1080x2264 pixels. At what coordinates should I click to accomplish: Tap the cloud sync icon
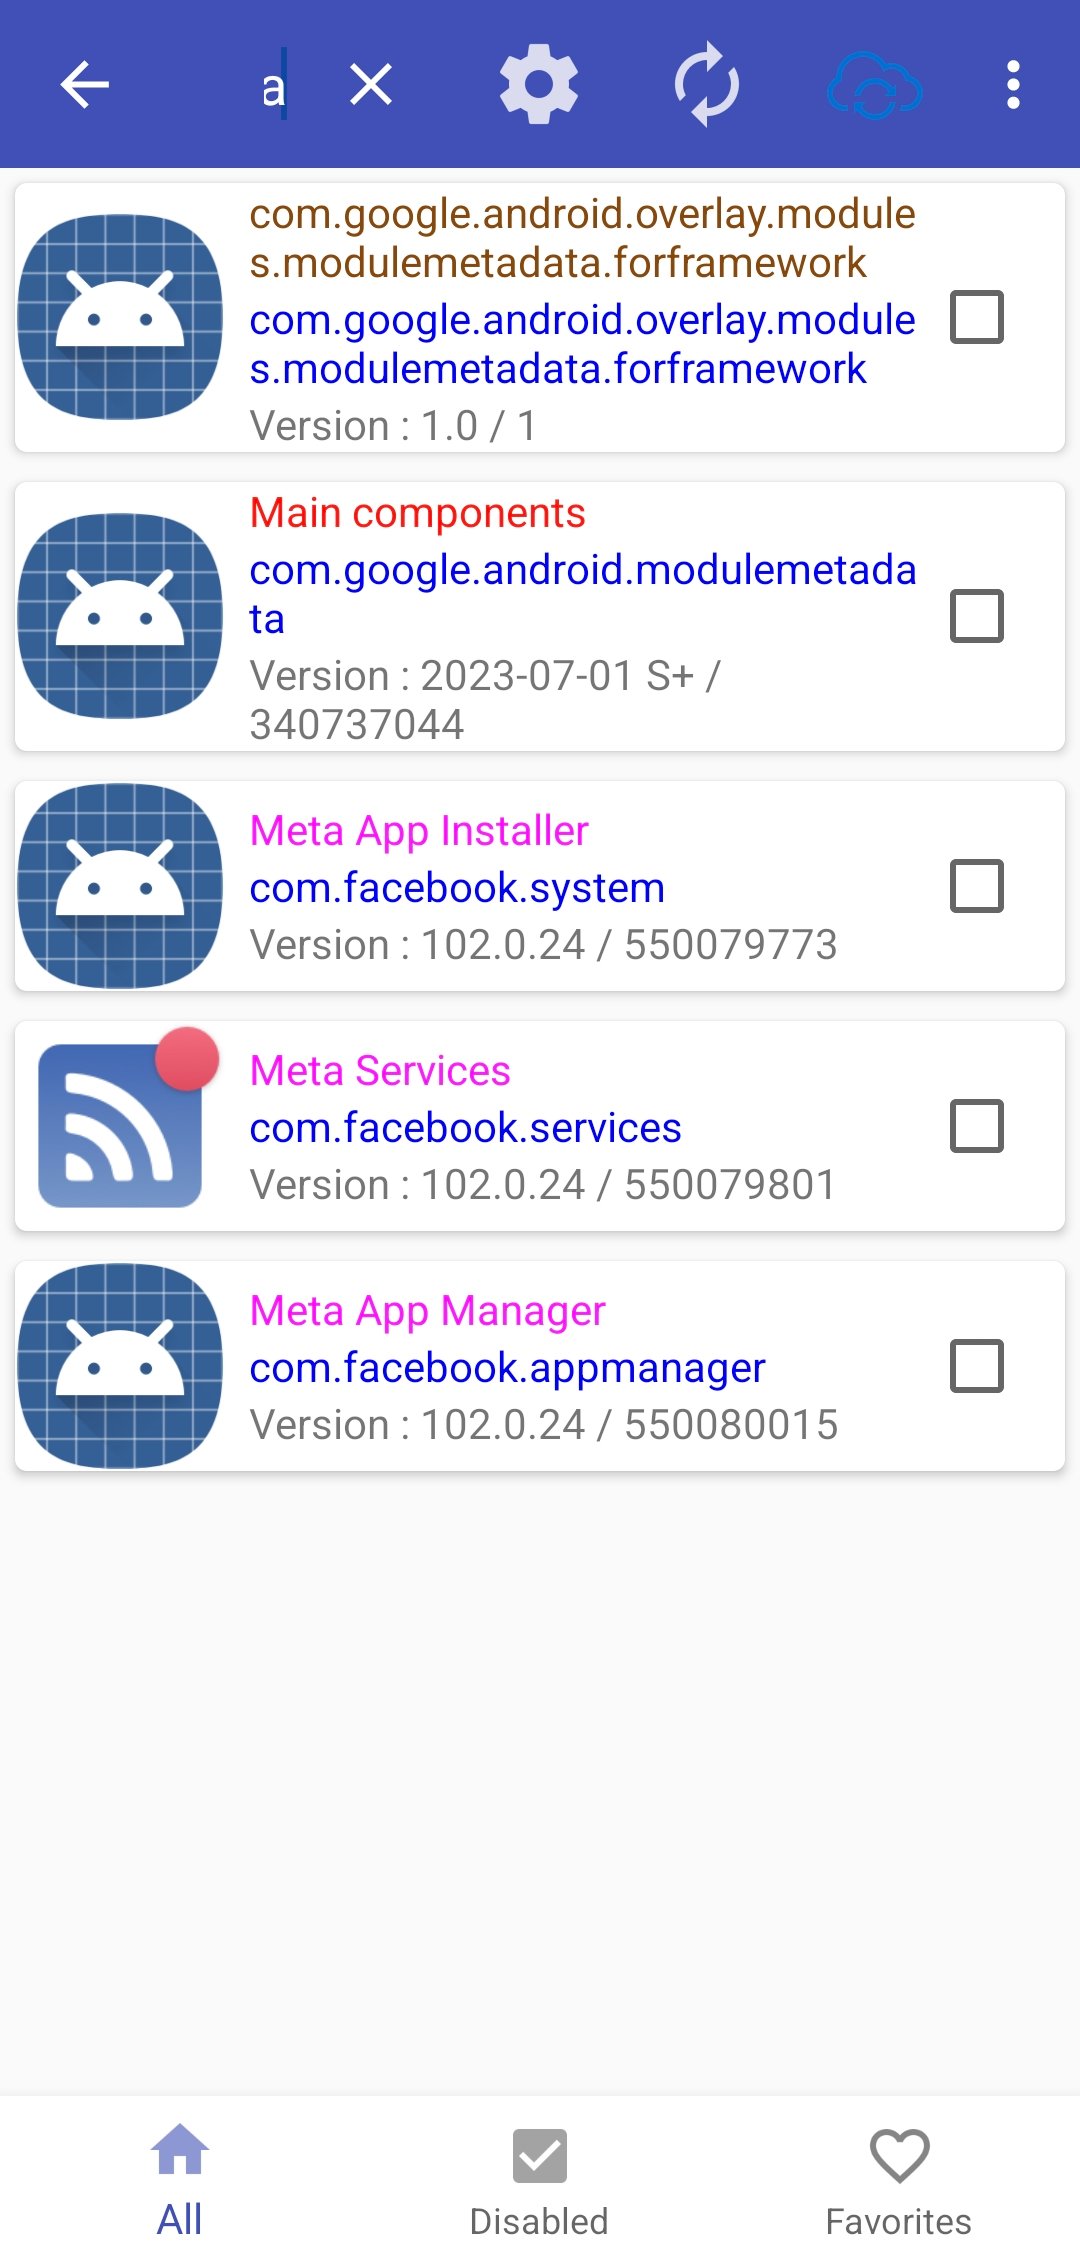875,86
